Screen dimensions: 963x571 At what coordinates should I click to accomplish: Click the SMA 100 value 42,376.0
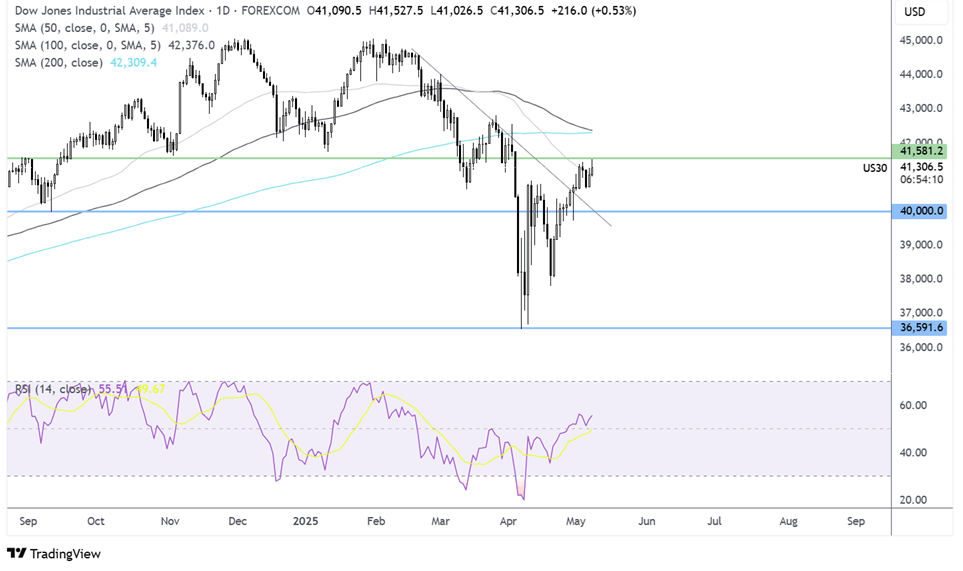point(192,45)
